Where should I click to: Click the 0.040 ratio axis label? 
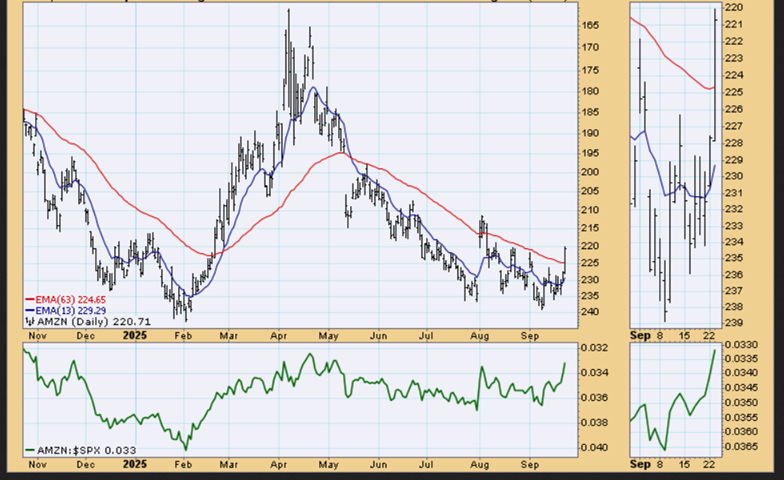(x=594, y=448)
